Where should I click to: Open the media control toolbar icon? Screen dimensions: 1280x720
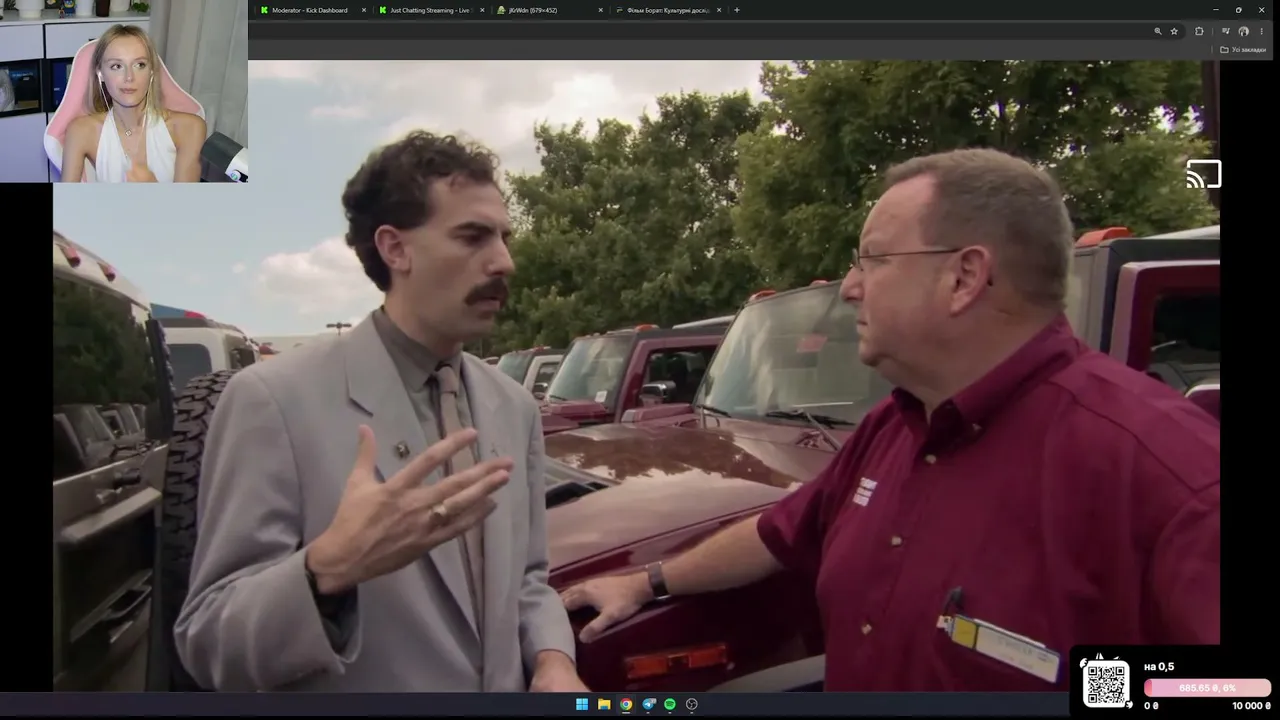click(1226, 31)
